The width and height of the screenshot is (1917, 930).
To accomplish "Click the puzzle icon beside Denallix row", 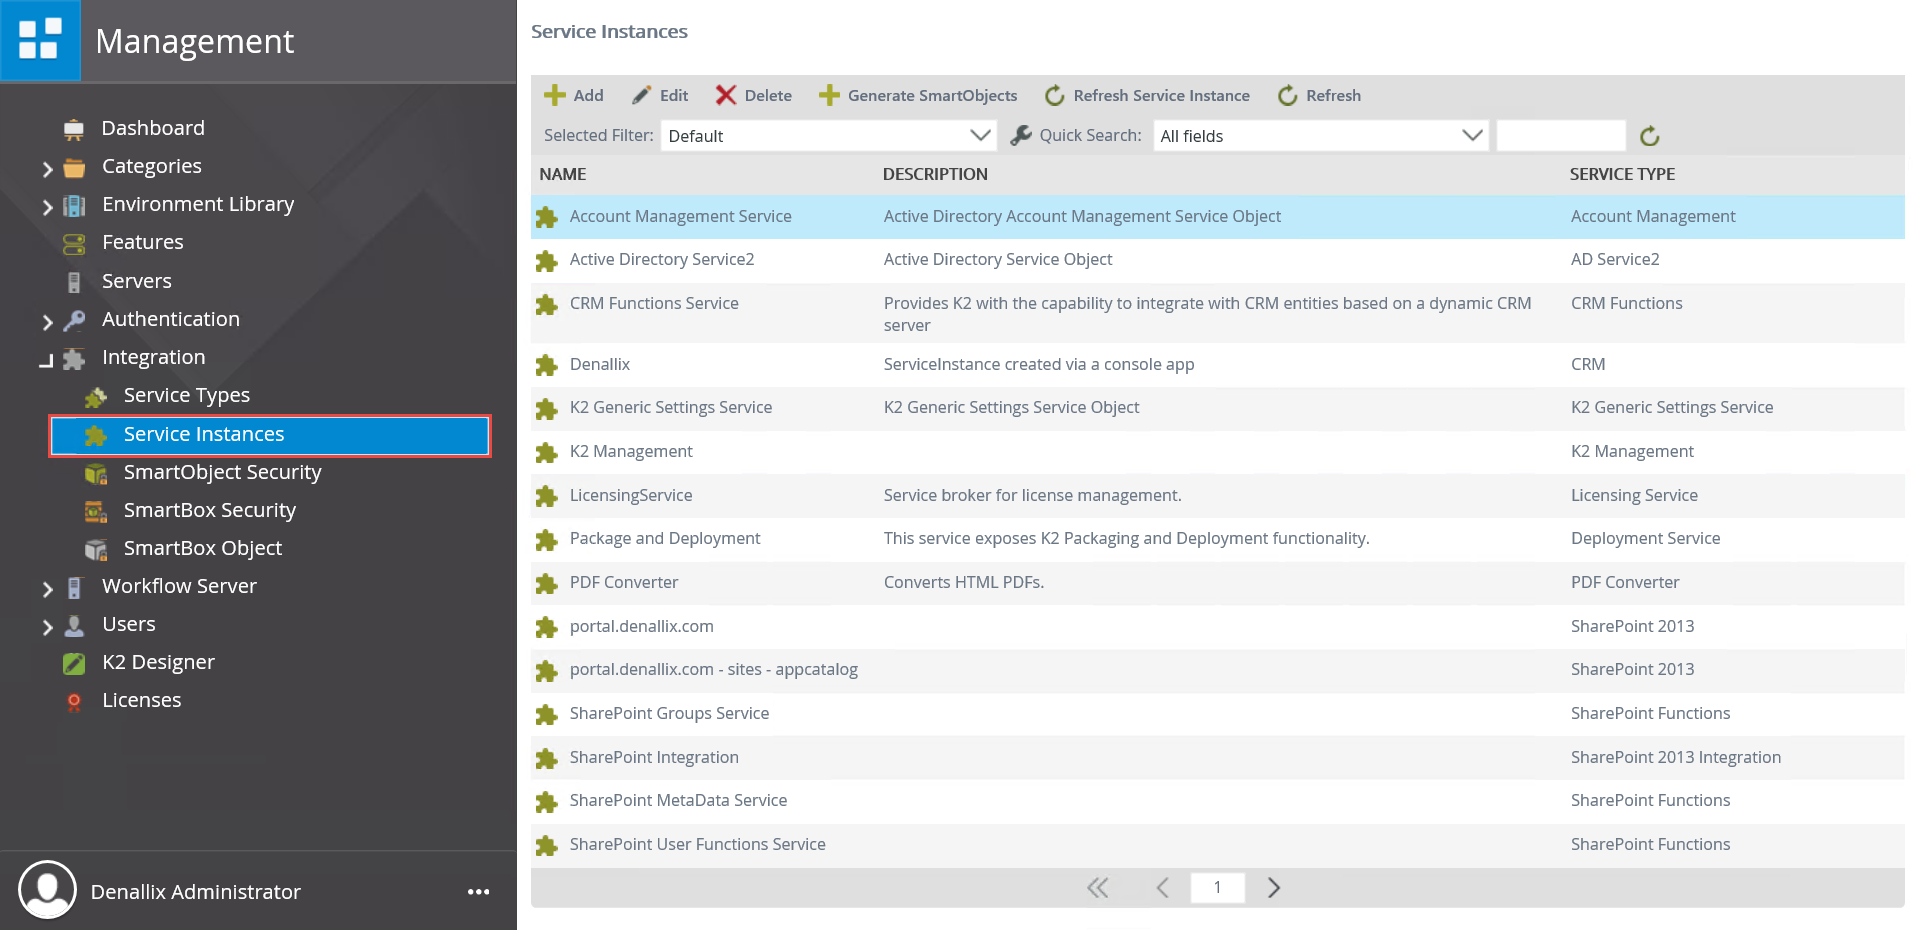I will (546, 365).
